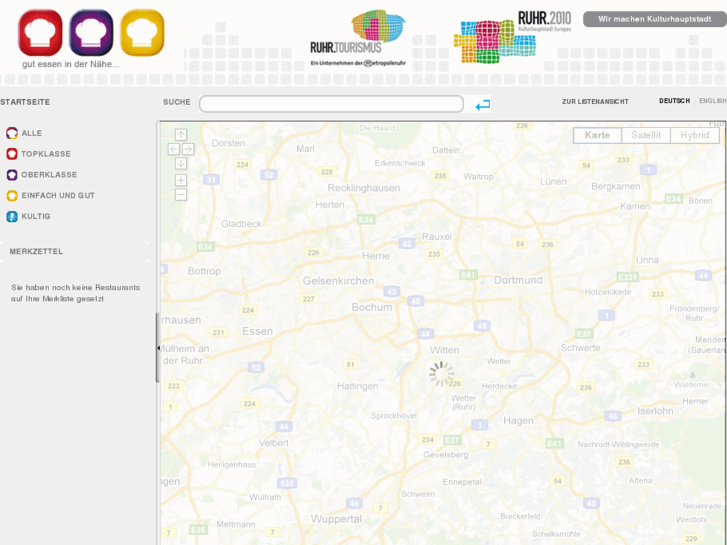Pan map up with the up arrow
This screenshot has height=545, width=727.
click(181, 135)
